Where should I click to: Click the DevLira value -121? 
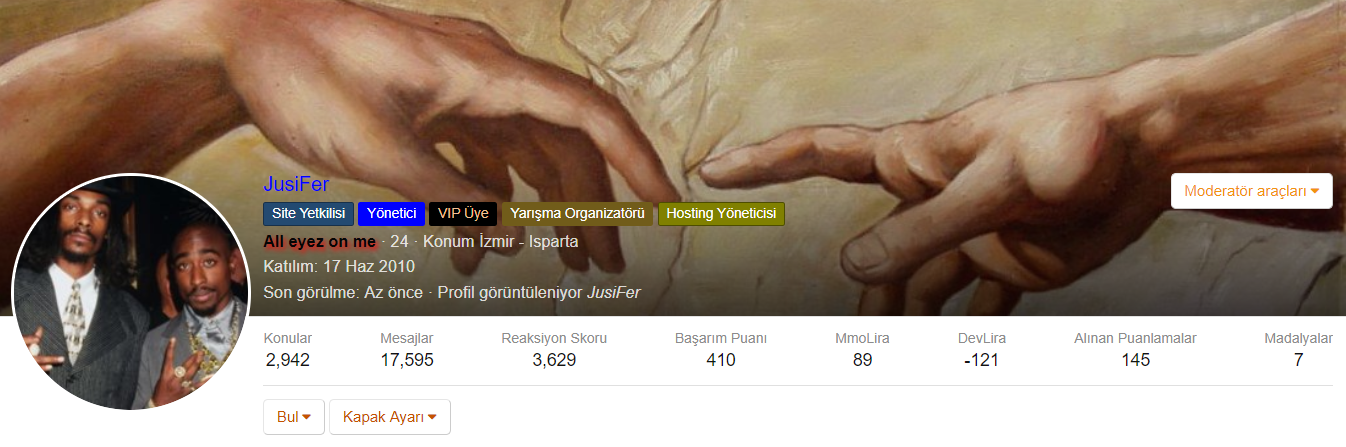(981, 360)
